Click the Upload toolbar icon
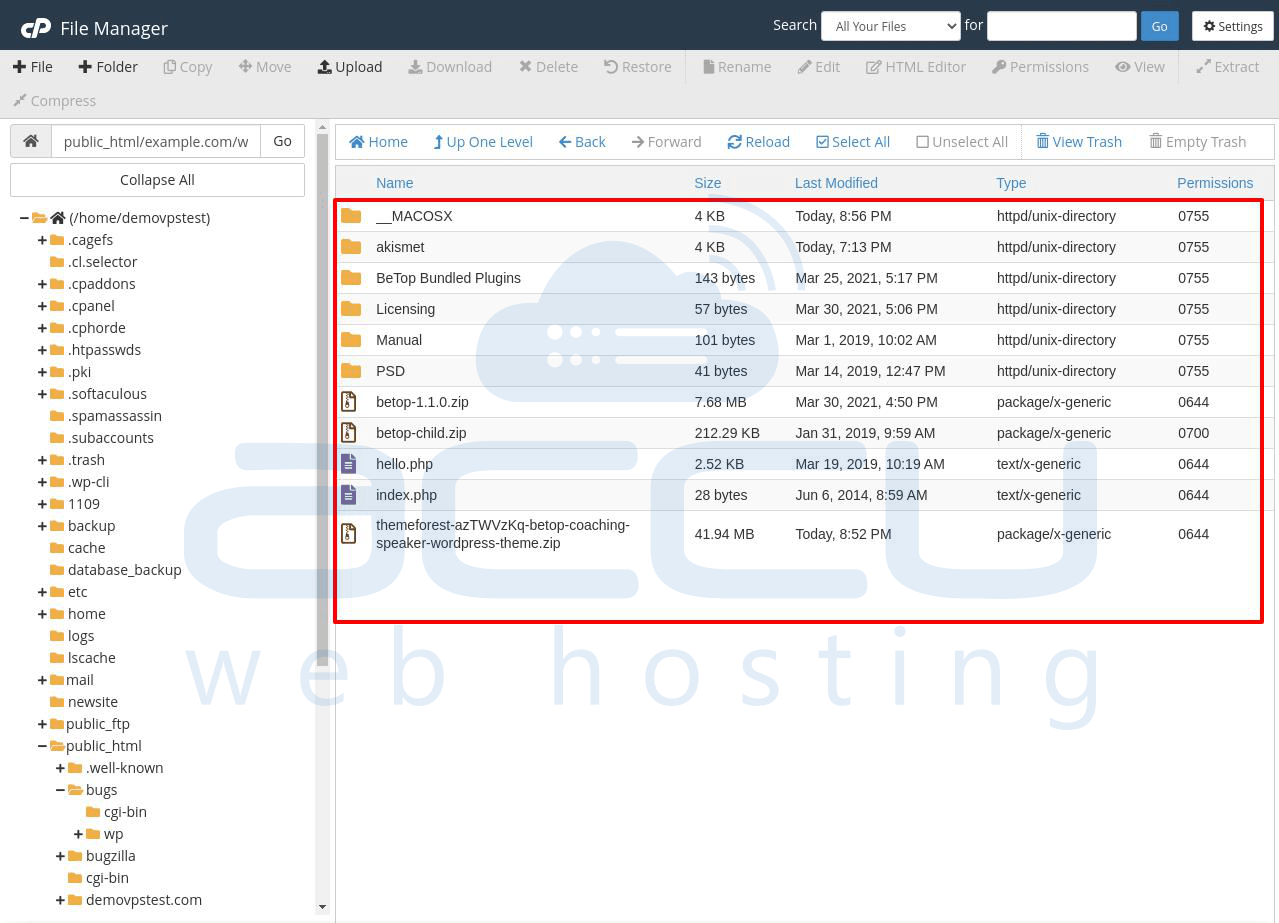Image resolution: width=1279 pixels, height=923 pixels. coord(324,67)
